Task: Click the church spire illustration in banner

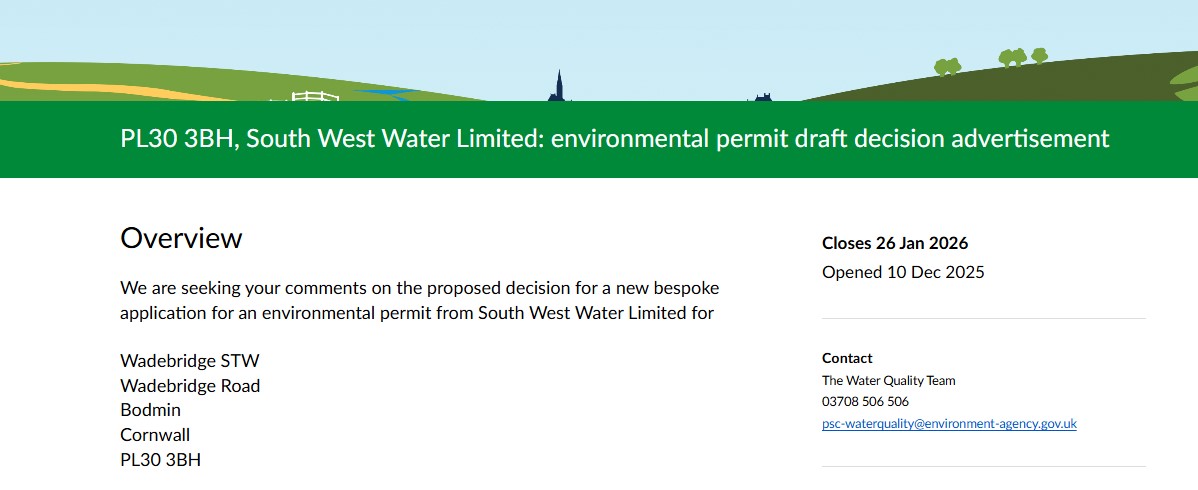Action: (x=559, y=86)
